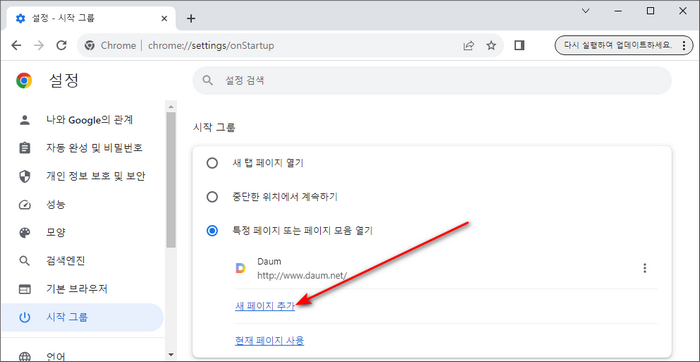Click the 시작 그룹 section heading
The height and width of the screenshot is (362, 700).
[x=214, y=128]
